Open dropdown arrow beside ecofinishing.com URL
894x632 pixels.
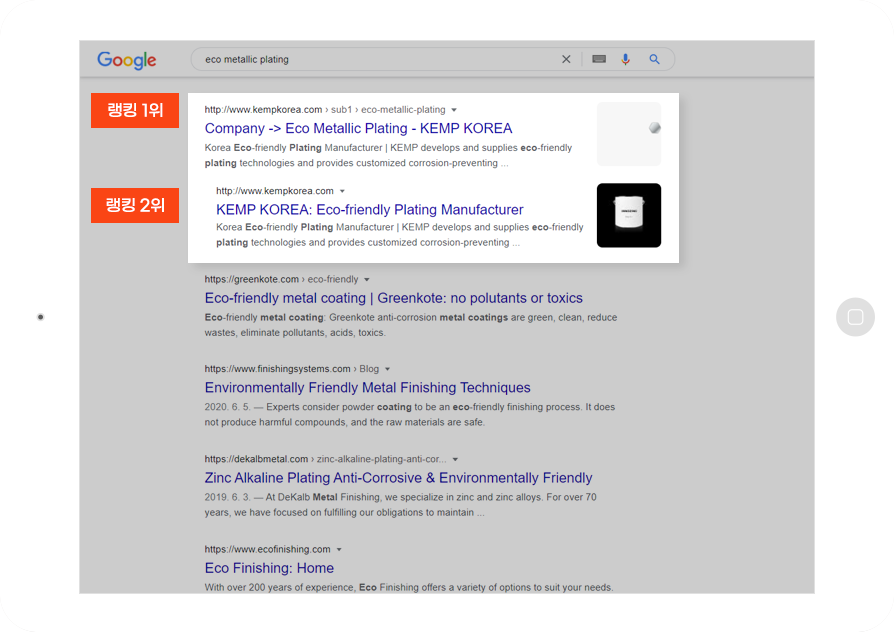339,549
